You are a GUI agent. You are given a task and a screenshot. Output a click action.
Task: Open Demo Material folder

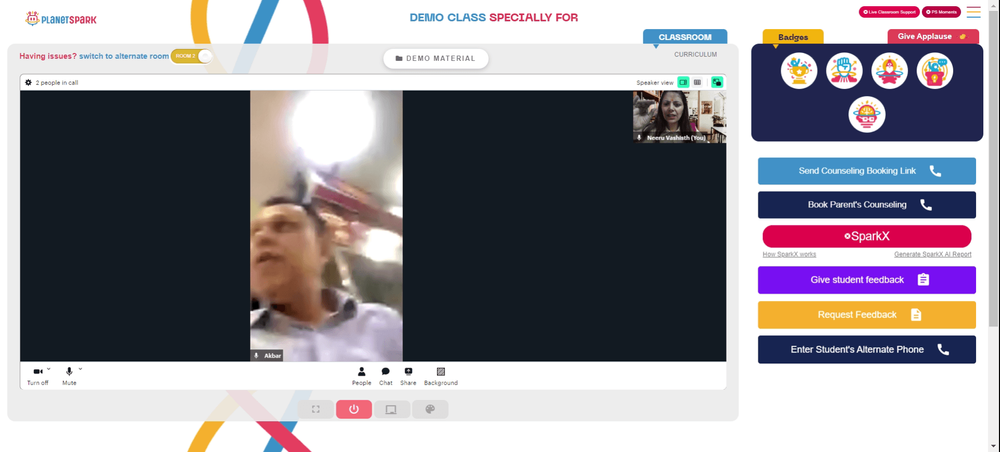[436, 58]
